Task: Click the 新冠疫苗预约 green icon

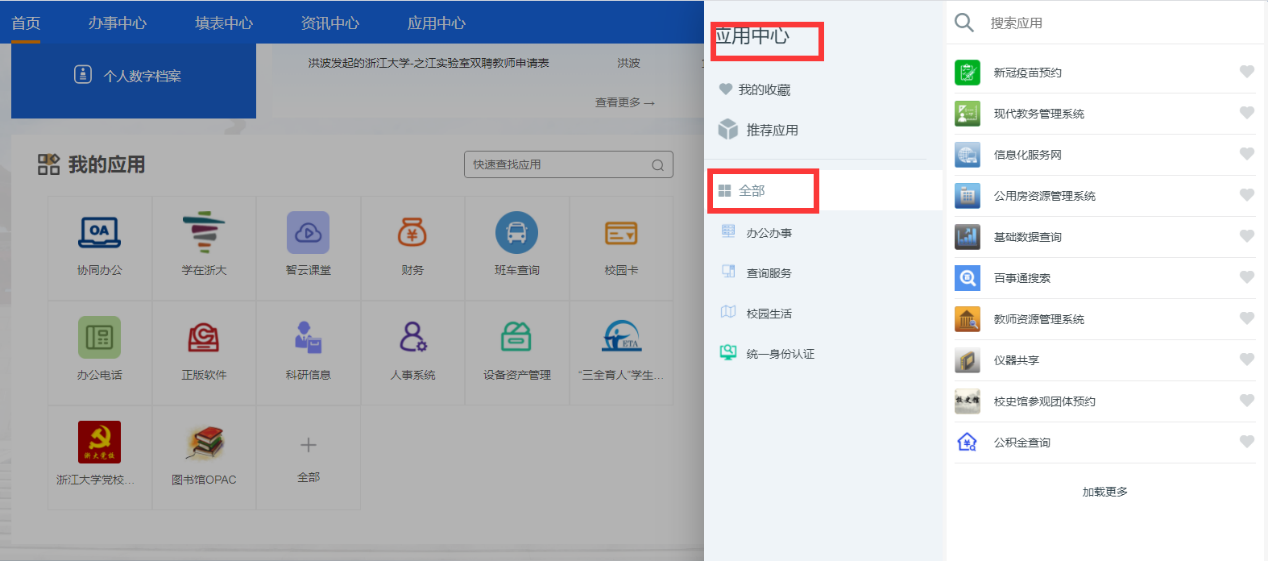Action: point(967,72)
